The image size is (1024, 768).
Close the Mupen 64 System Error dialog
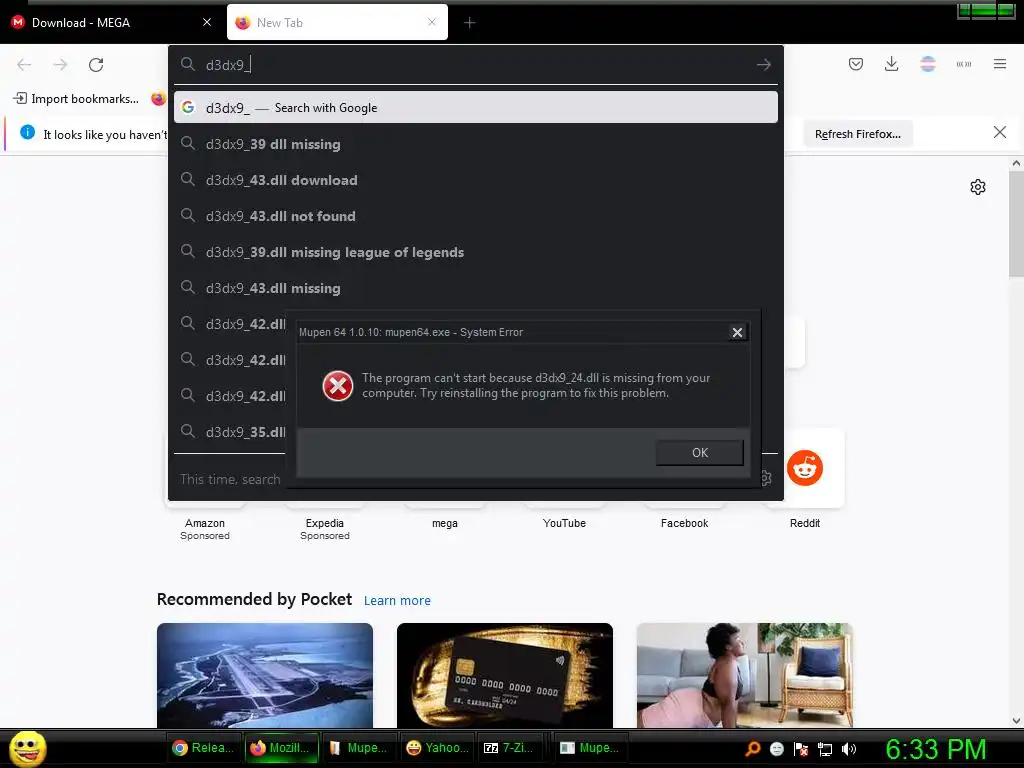tap(737, 332)
